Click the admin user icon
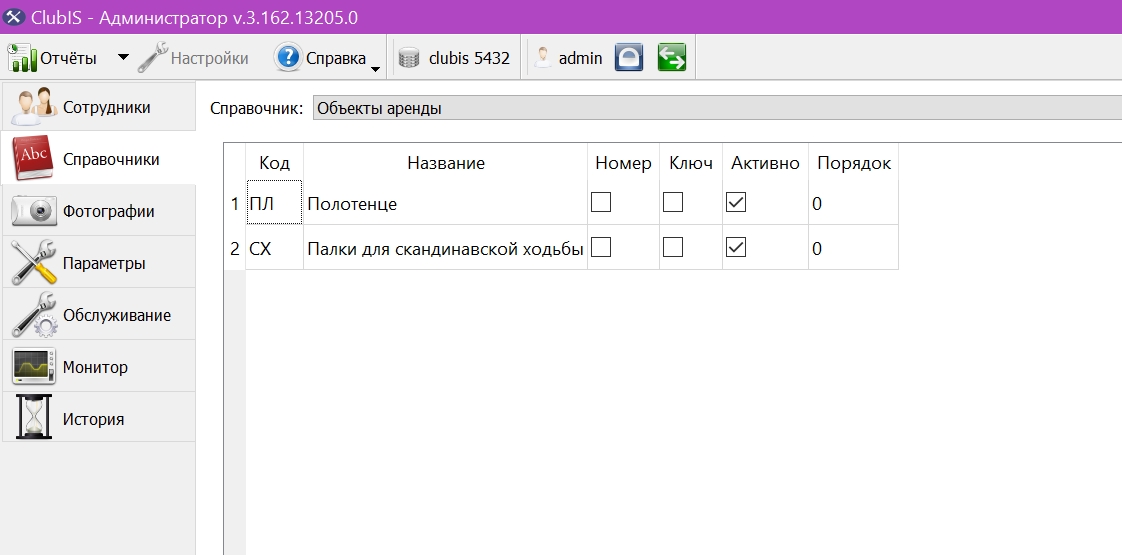Viewport: 1122px width, 555px height. [x=543, y=58]
